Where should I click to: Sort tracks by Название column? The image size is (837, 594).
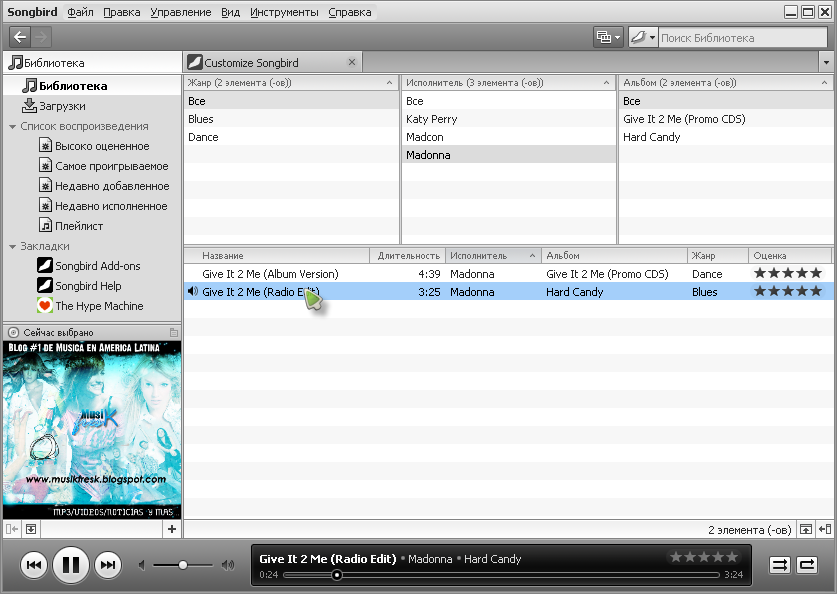pos(277,256)
